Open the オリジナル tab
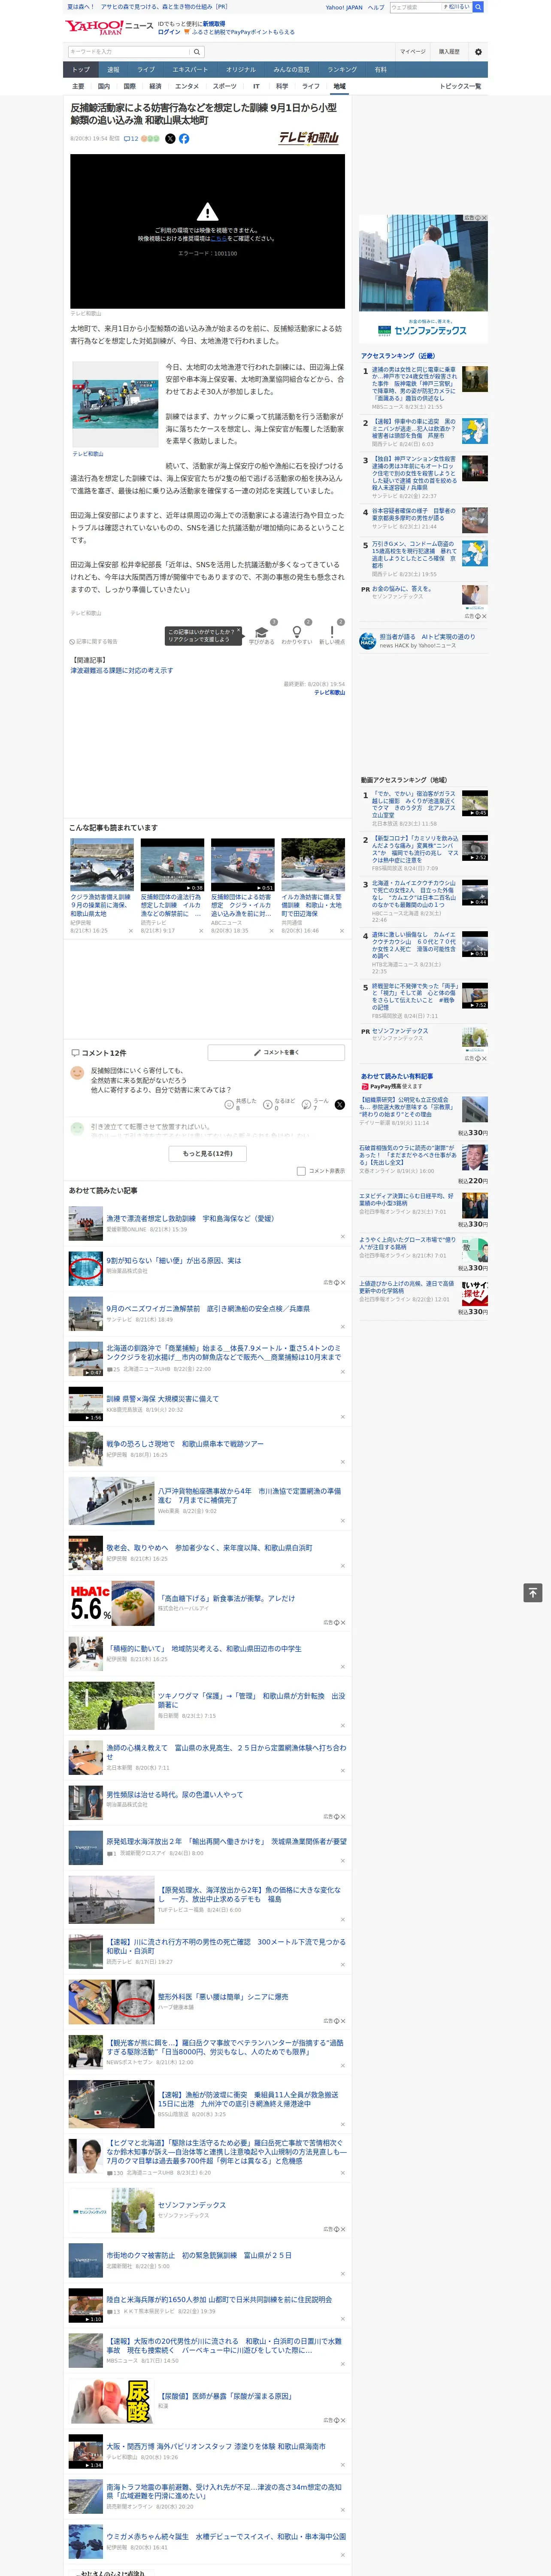551x2576 pixels. click(x=241, y=69)
